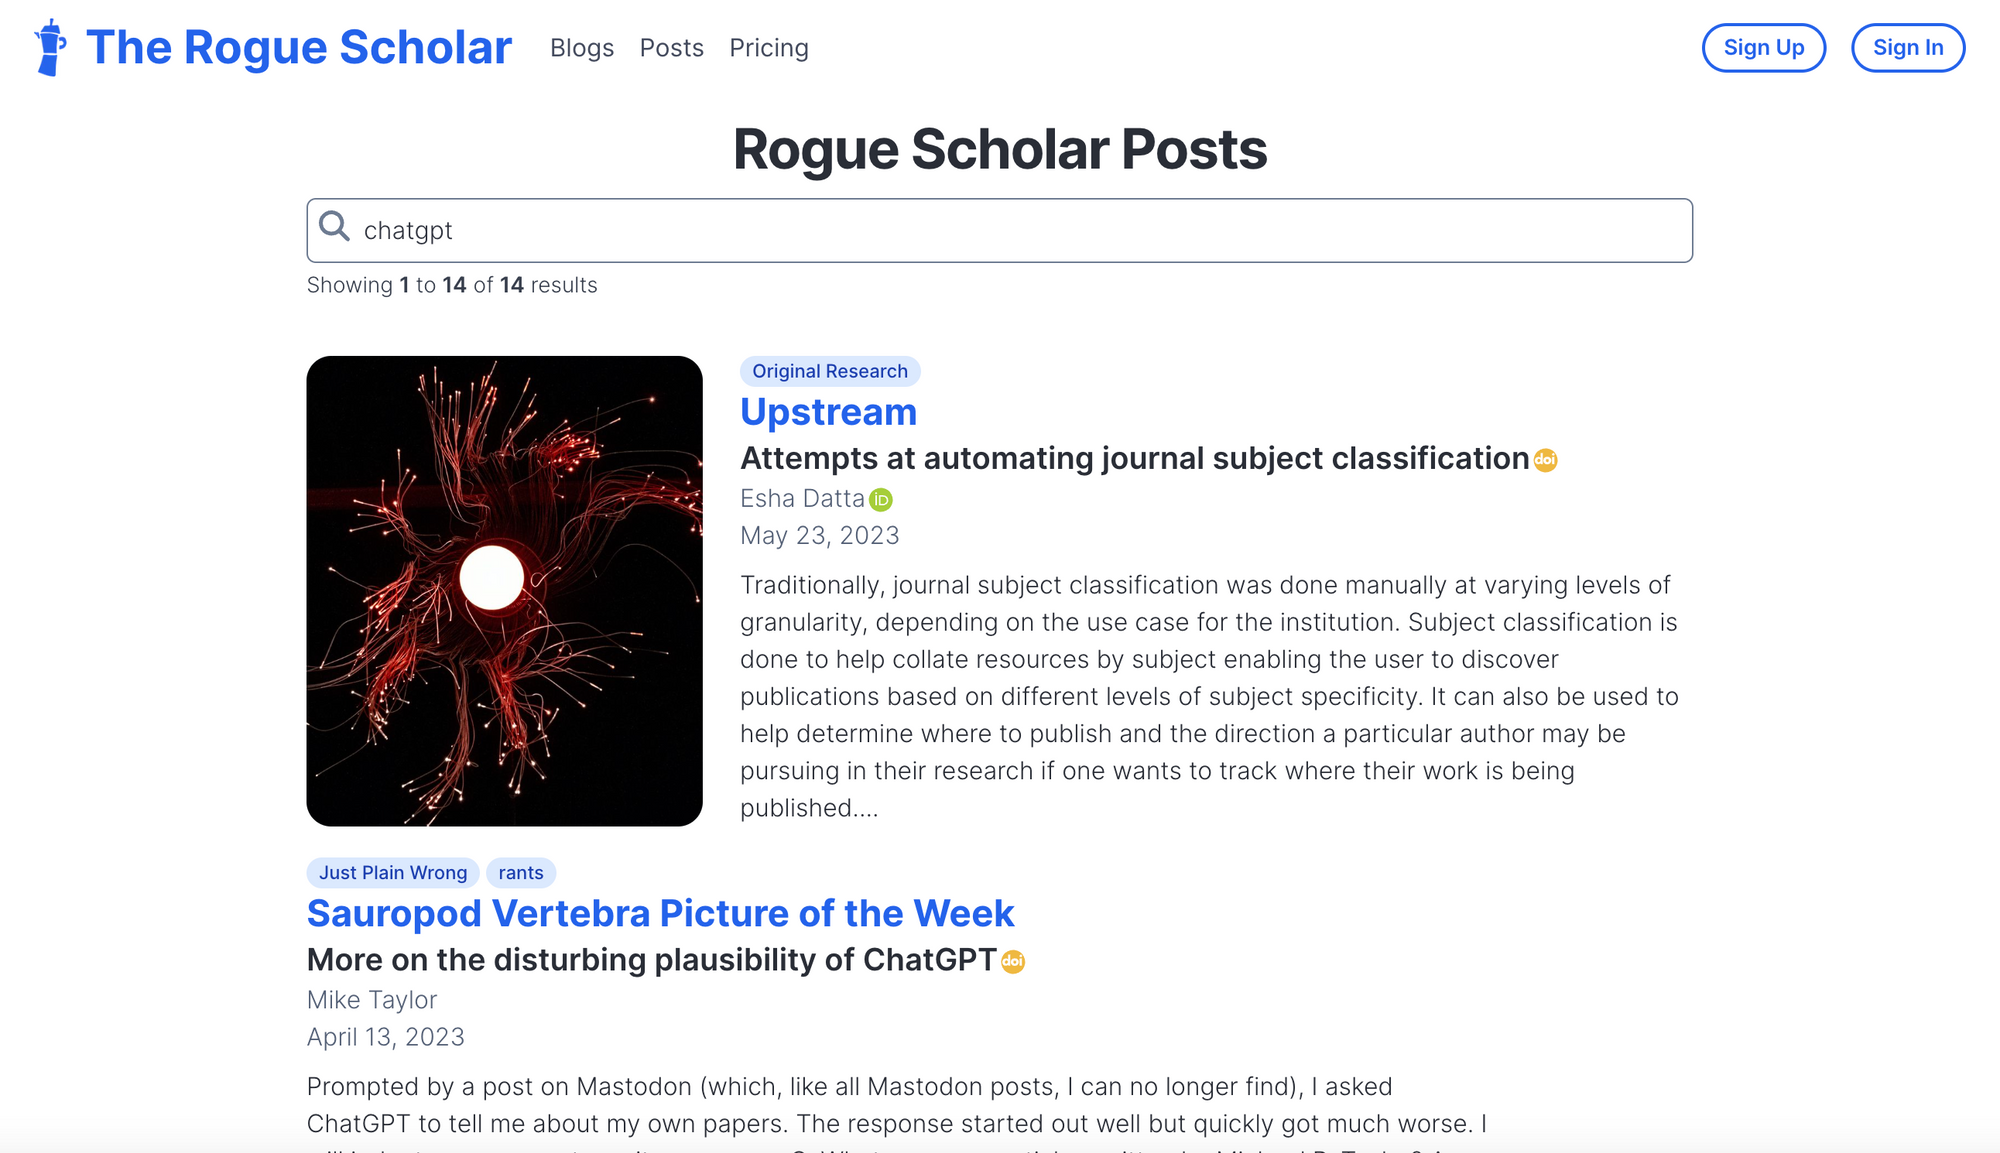Focus the chatgpt search field
The height and width of the screenshot is (1153, 2000).
click(x=1000, y=231)
